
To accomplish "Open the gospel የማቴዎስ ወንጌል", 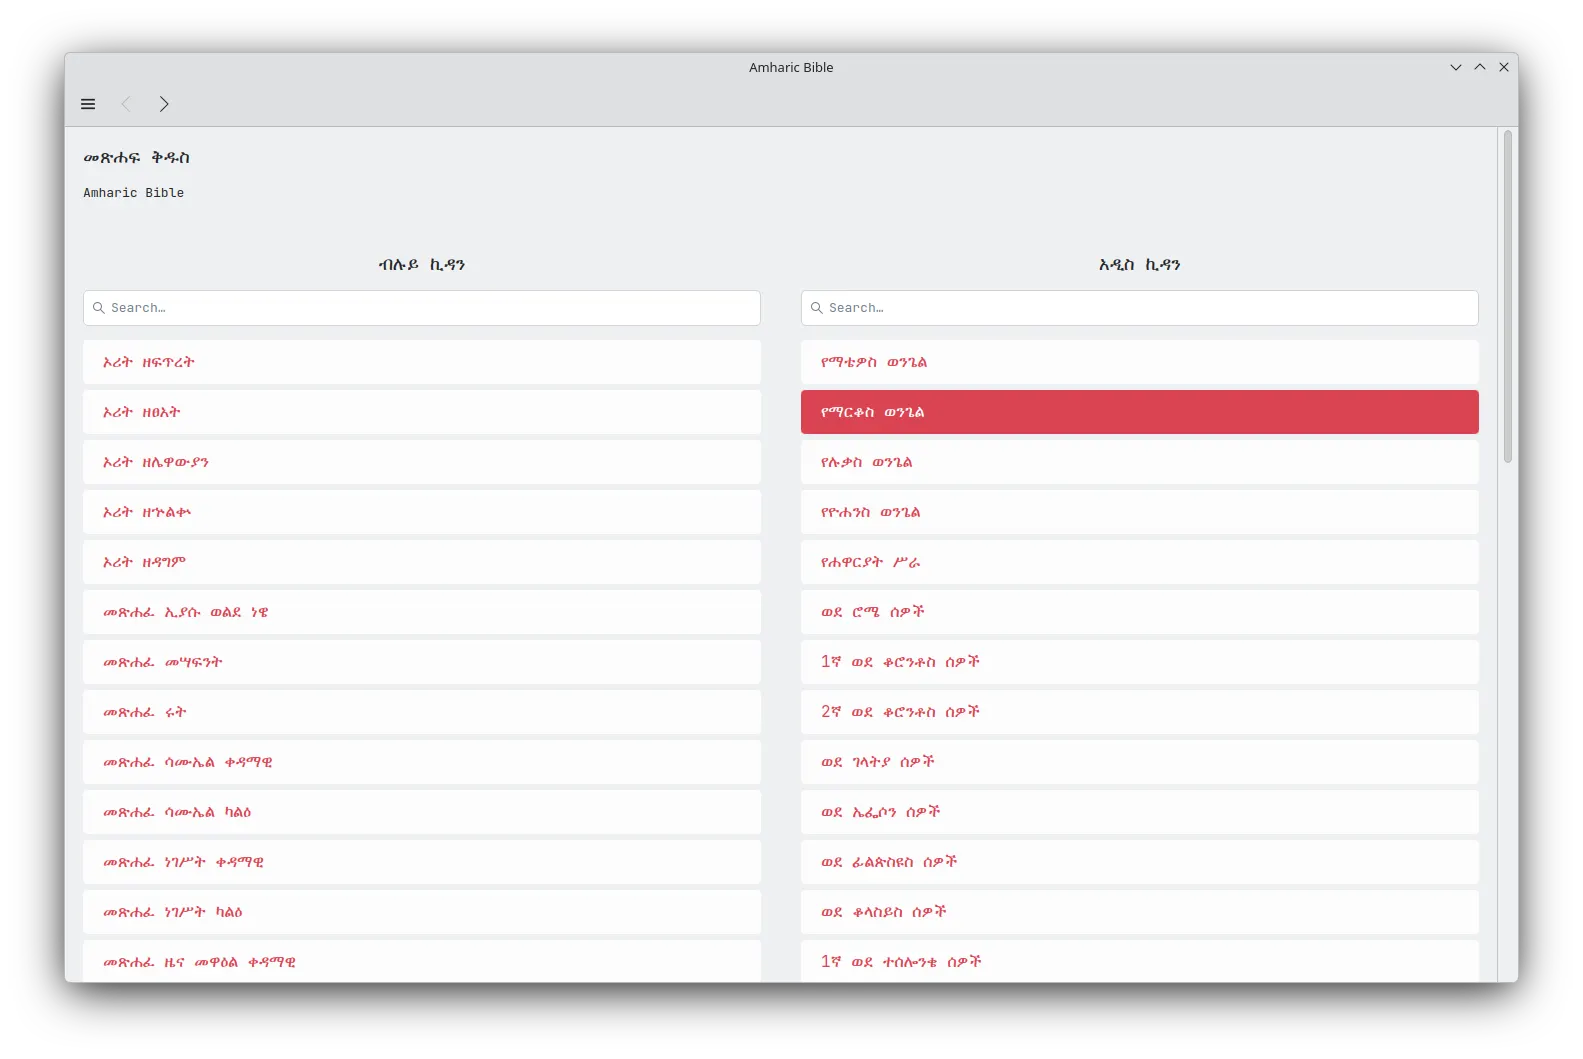I will 1140,362.
